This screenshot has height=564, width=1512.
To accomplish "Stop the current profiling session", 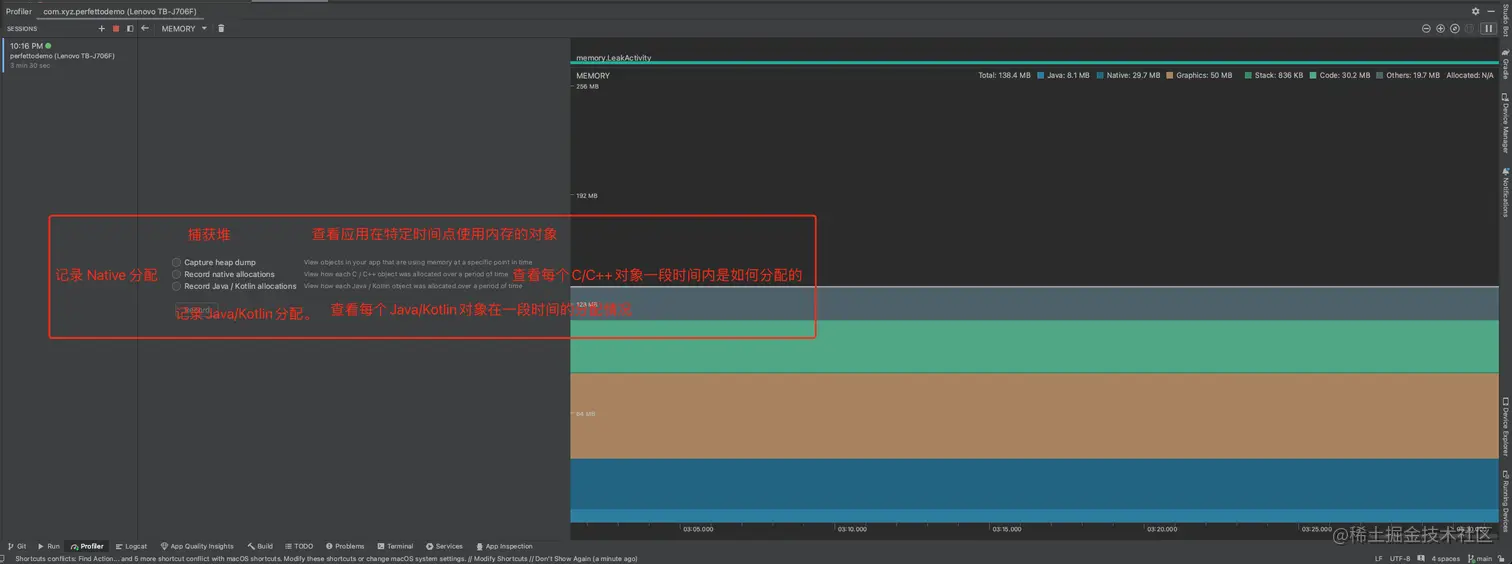I will [116, 29].
